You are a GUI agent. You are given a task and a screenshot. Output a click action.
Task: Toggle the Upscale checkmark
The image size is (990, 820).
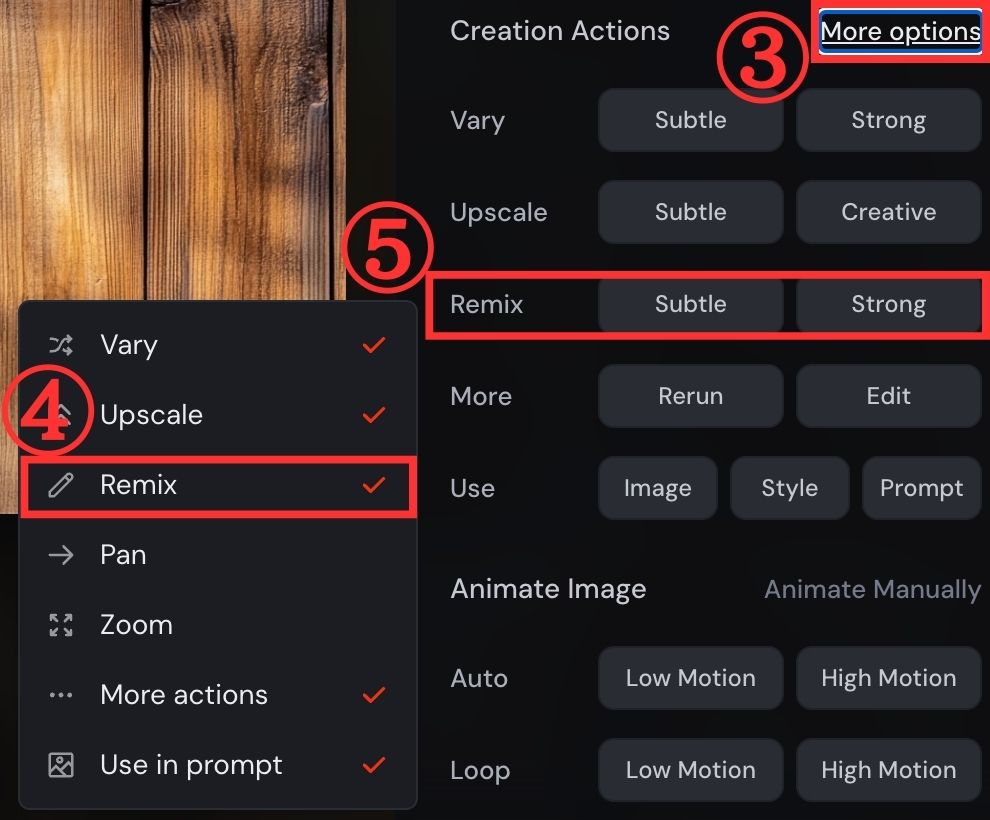coord(374,415)
